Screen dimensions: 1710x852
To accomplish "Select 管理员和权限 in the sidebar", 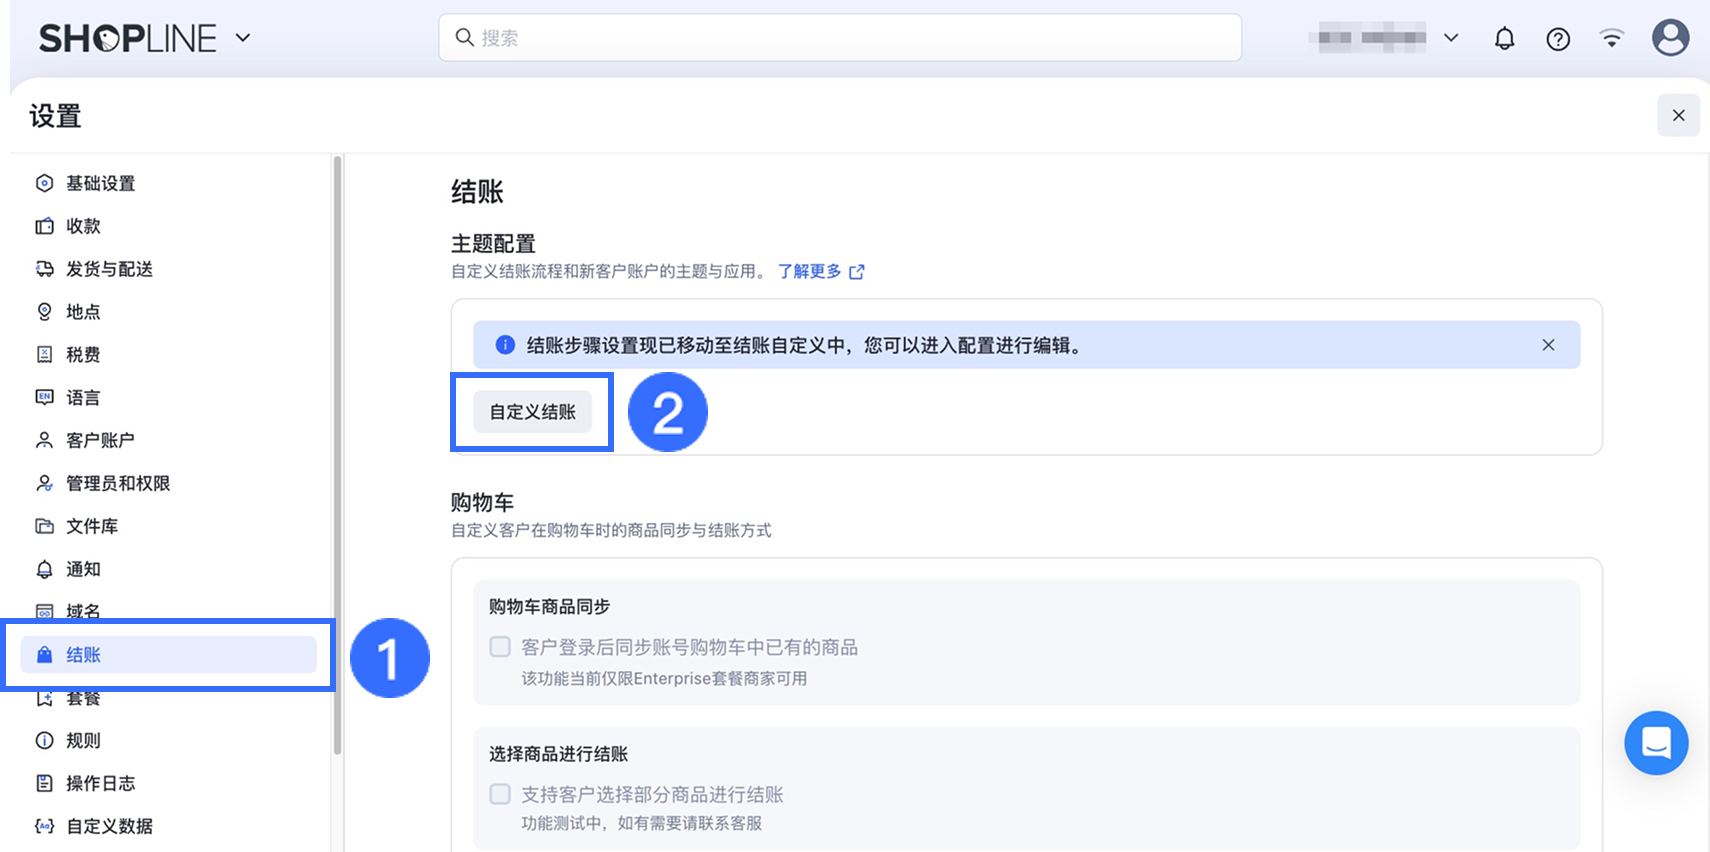I will [x=118, y=483].
